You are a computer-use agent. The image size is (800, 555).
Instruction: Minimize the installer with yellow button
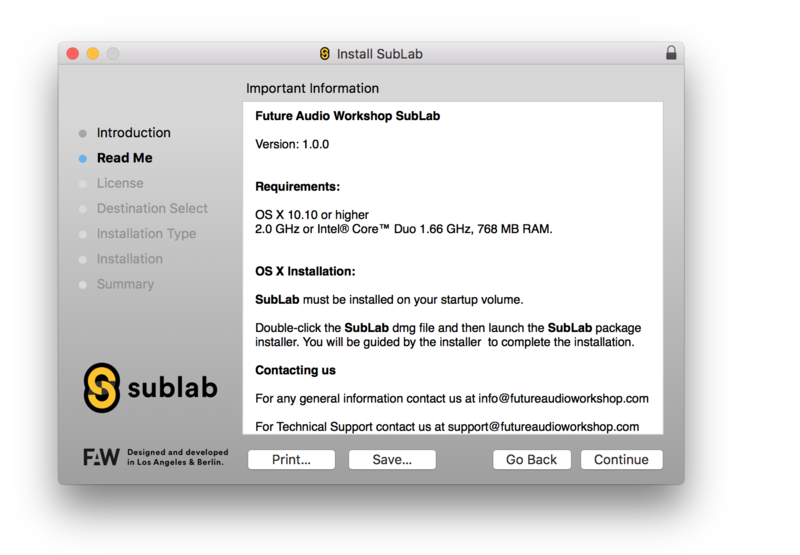(92, 53)
